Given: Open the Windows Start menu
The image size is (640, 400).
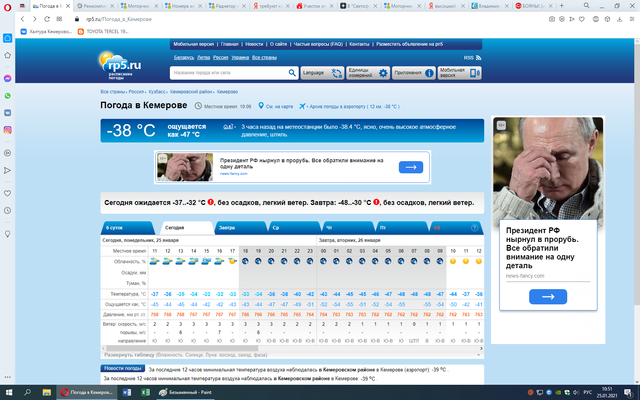Looking at the screenshot, I should (8, 392).
